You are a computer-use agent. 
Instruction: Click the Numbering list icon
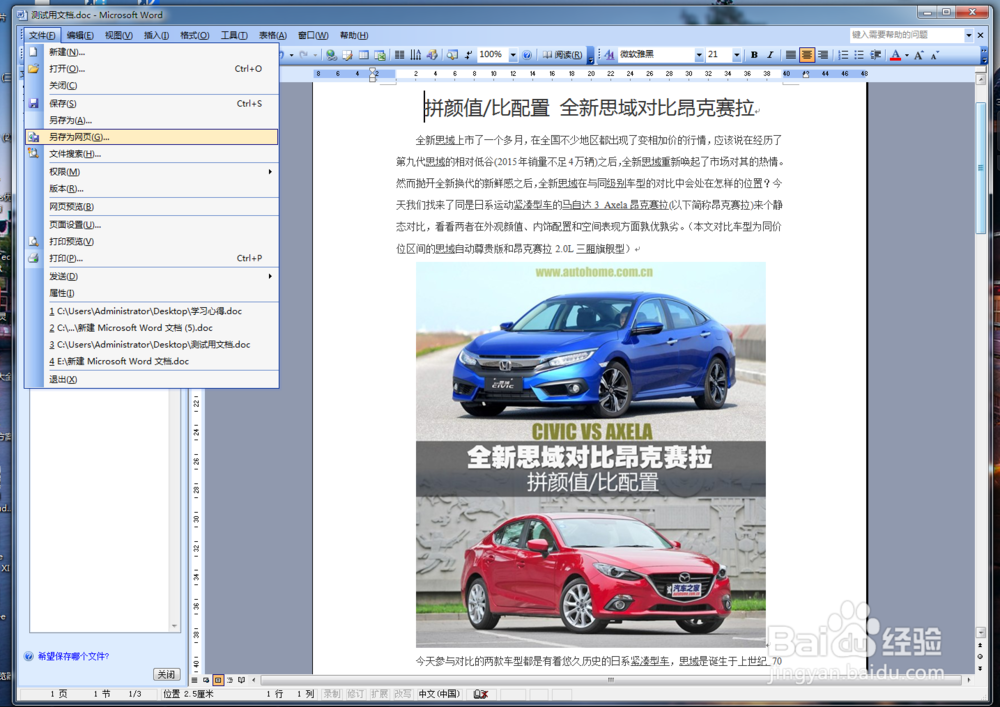tap(843, 55)
